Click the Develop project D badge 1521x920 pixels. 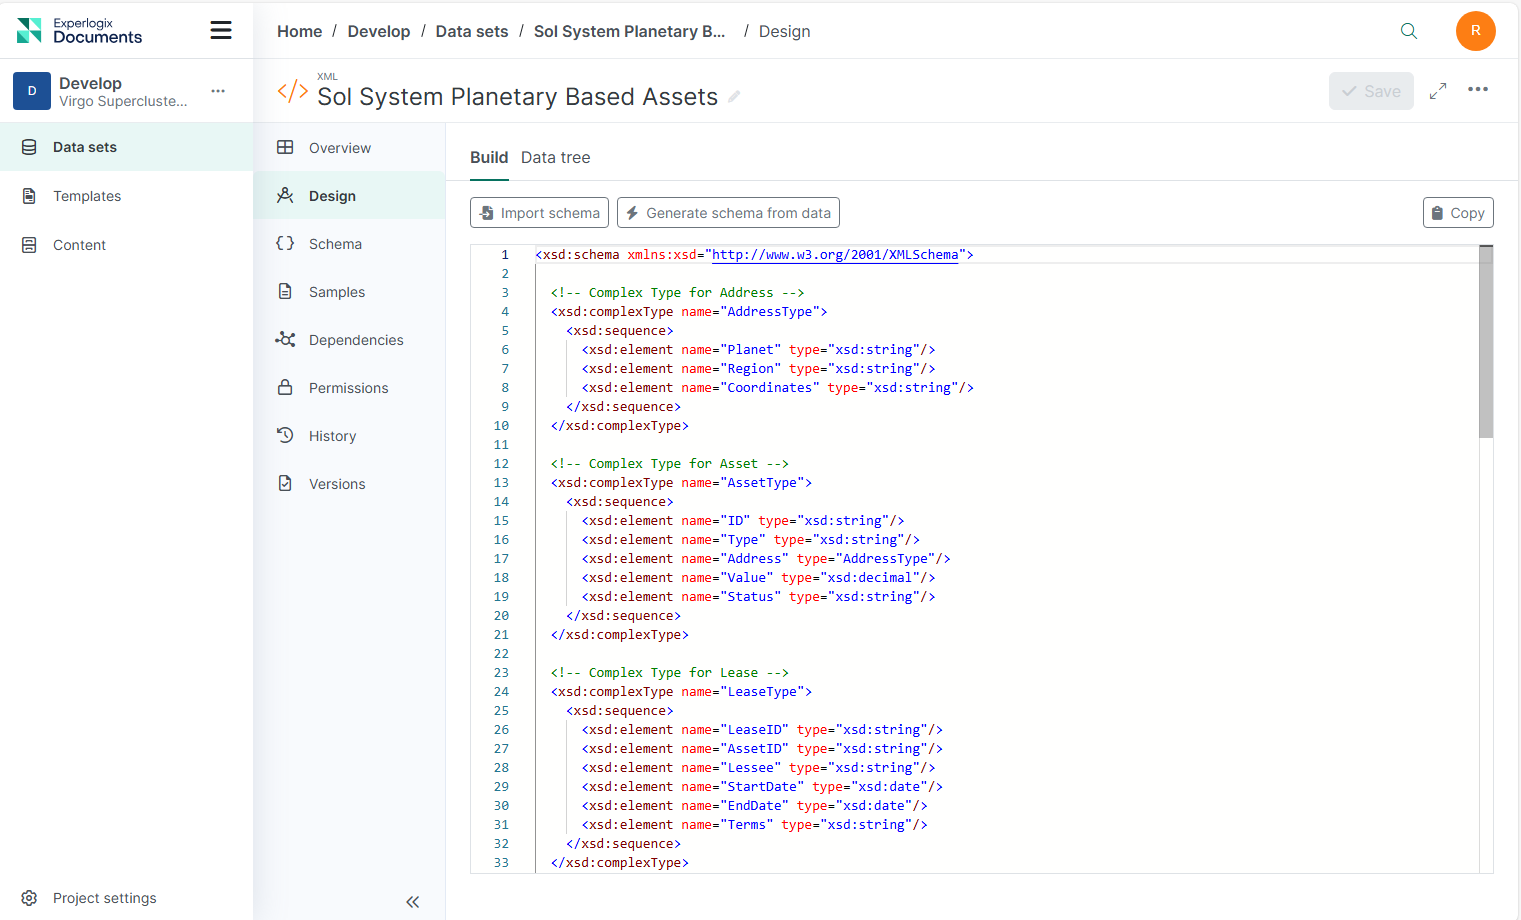click(32, 91)
